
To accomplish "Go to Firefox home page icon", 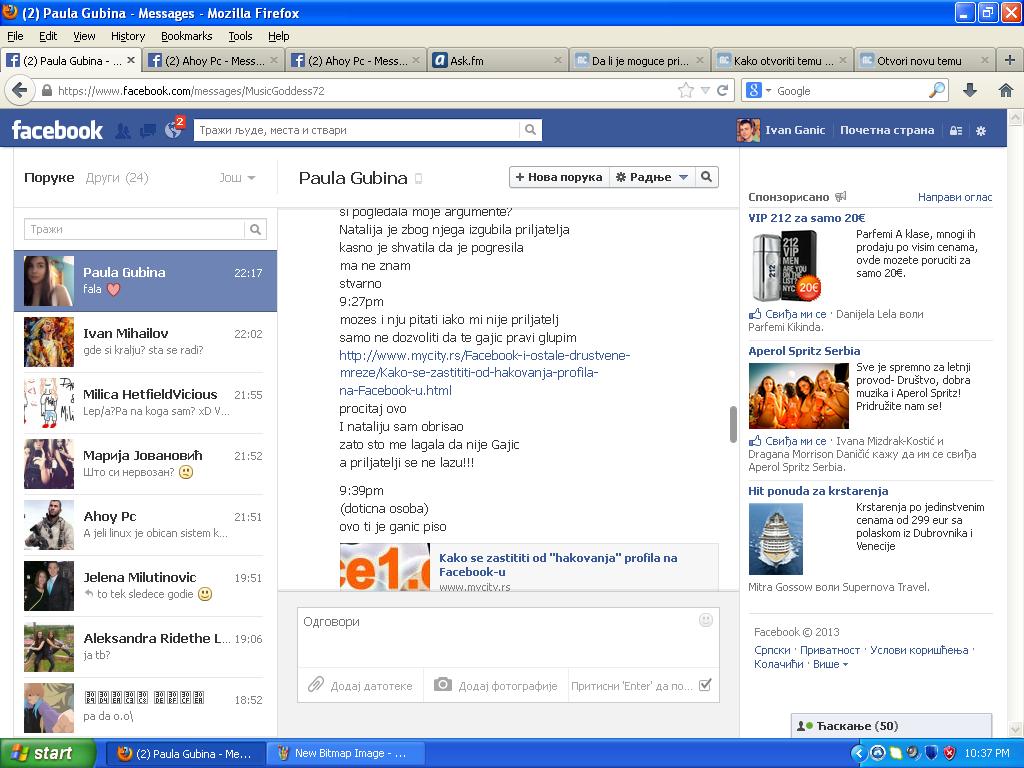I will click(1006, 90).
